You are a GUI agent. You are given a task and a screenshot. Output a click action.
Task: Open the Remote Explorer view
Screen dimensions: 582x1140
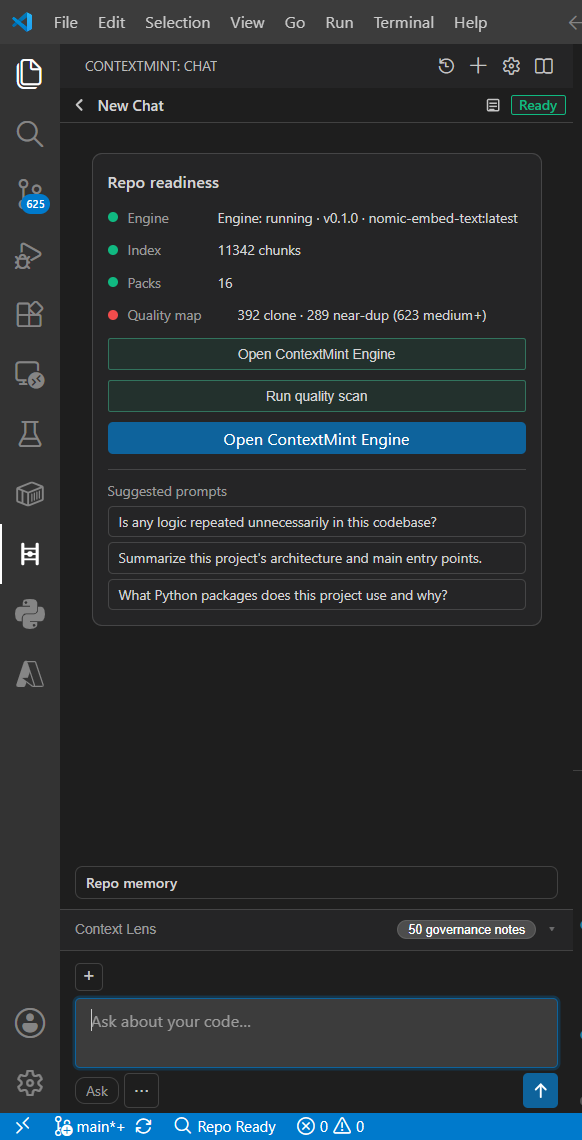click(30, 375)
